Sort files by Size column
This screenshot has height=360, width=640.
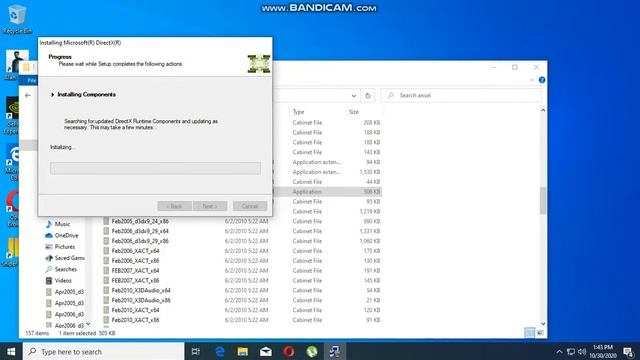[x=354, y=112]
